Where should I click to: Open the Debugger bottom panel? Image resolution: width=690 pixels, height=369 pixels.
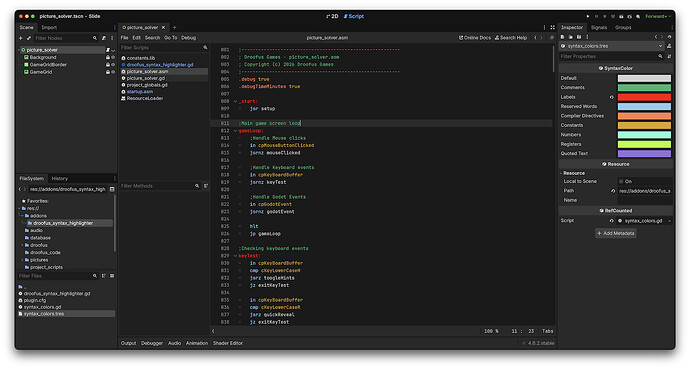pyautogui.click(x=152, y=343)
